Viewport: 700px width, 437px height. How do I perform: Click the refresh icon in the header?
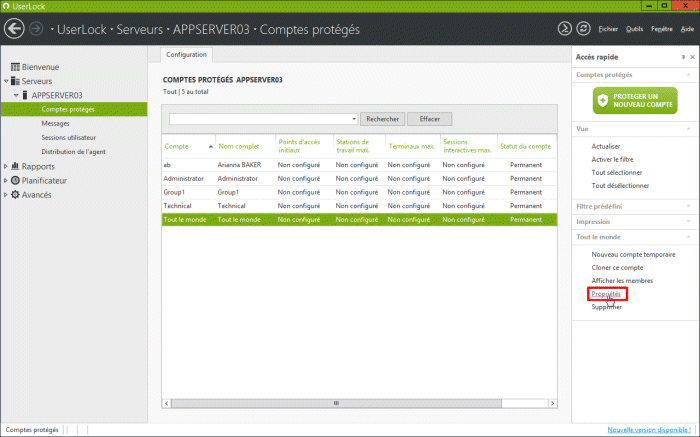[583, 29]
